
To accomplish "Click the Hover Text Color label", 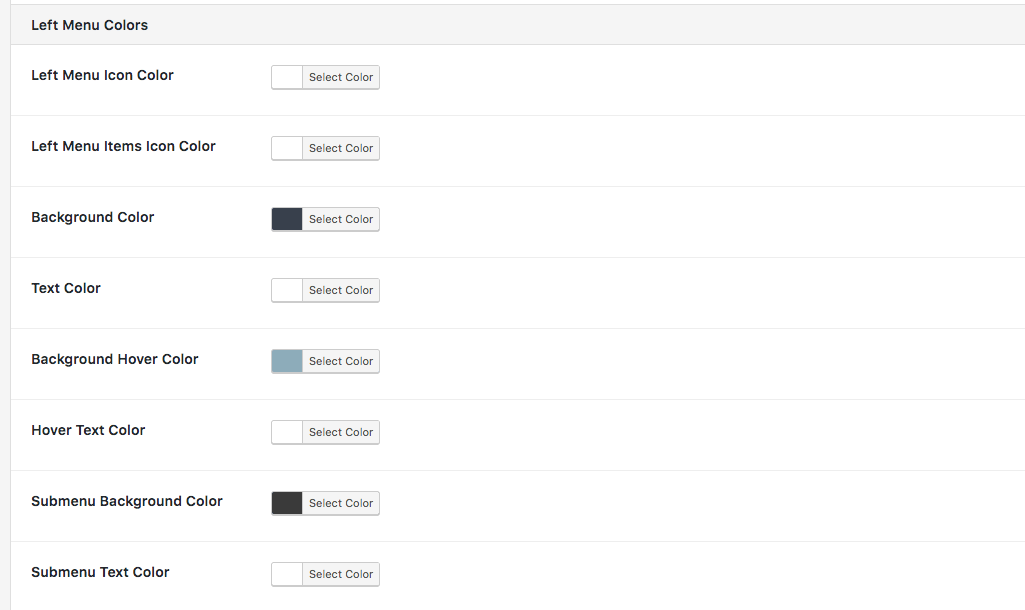I will point(88,430).
